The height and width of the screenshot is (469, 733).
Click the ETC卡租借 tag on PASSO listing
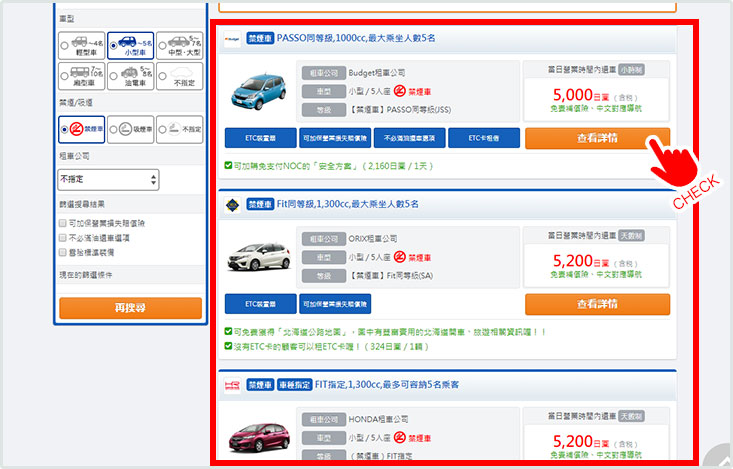tap(483, 139)
